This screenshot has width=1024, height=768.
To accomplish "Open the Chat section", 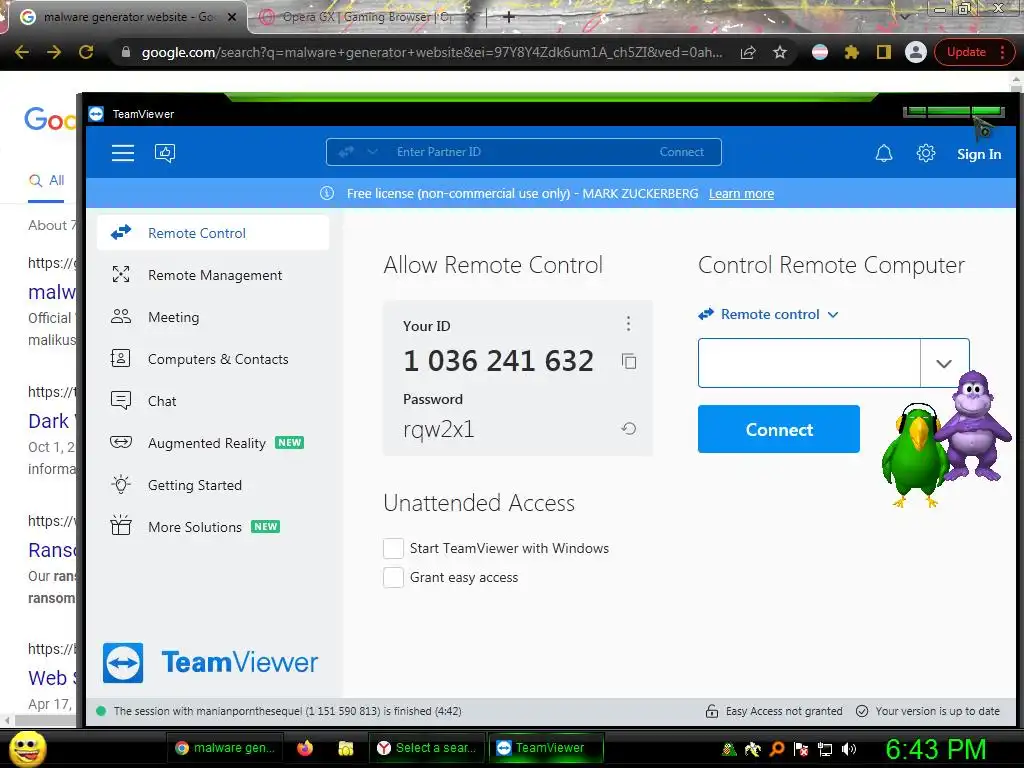I will pyautogui.click(x=213, y=401).
